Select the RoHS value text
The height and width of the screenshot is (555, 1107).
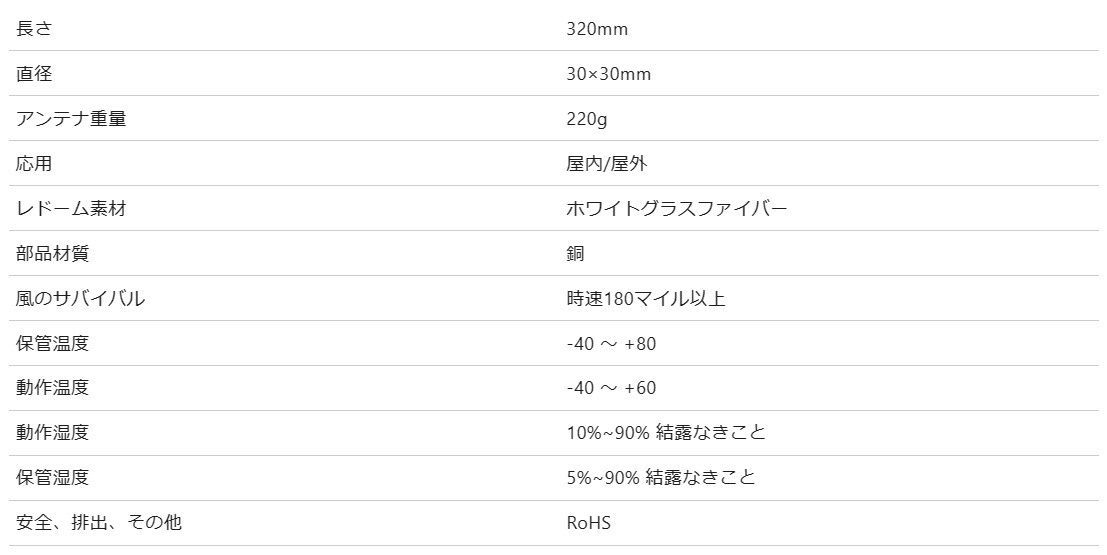[588, 523]
